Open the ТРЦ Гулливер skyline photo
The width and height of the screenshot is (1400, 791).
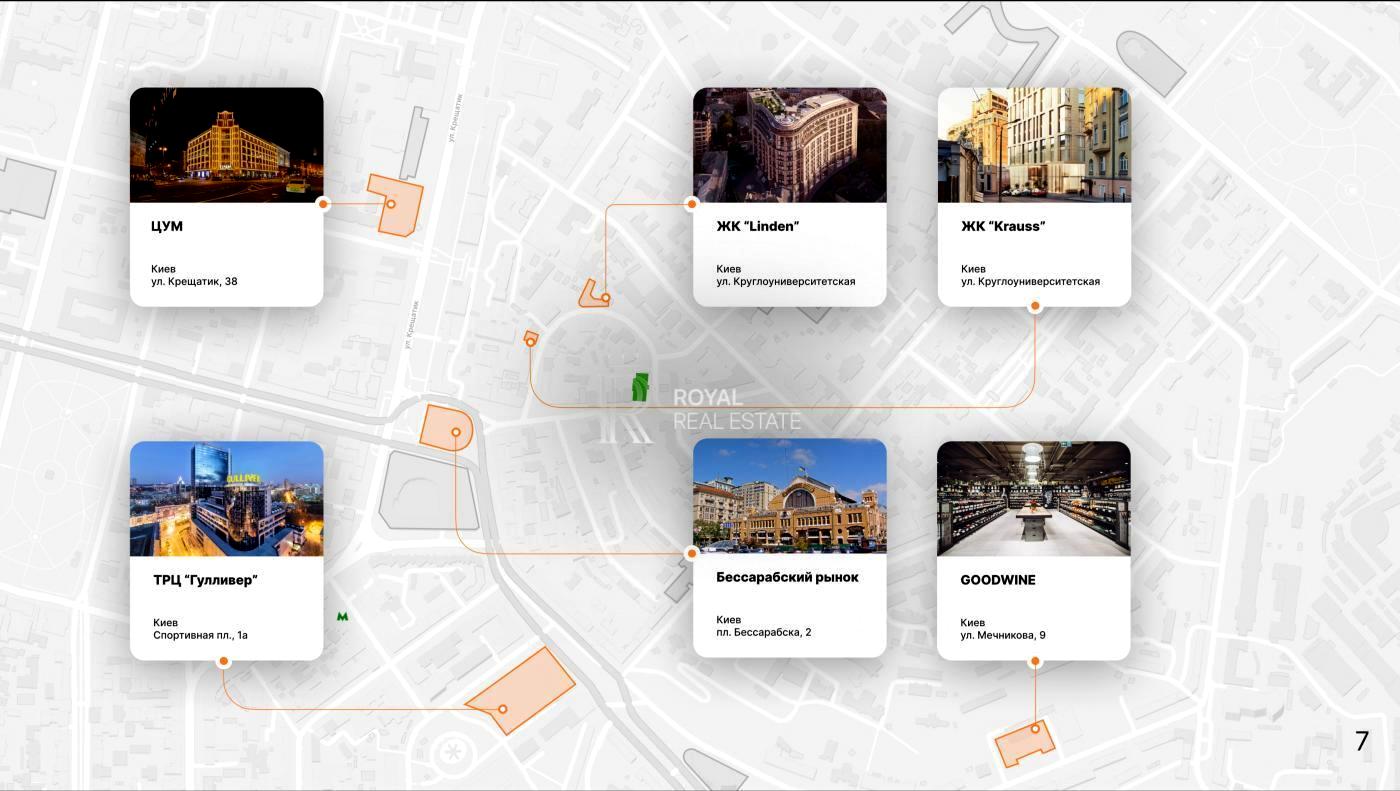pos(227,498)
